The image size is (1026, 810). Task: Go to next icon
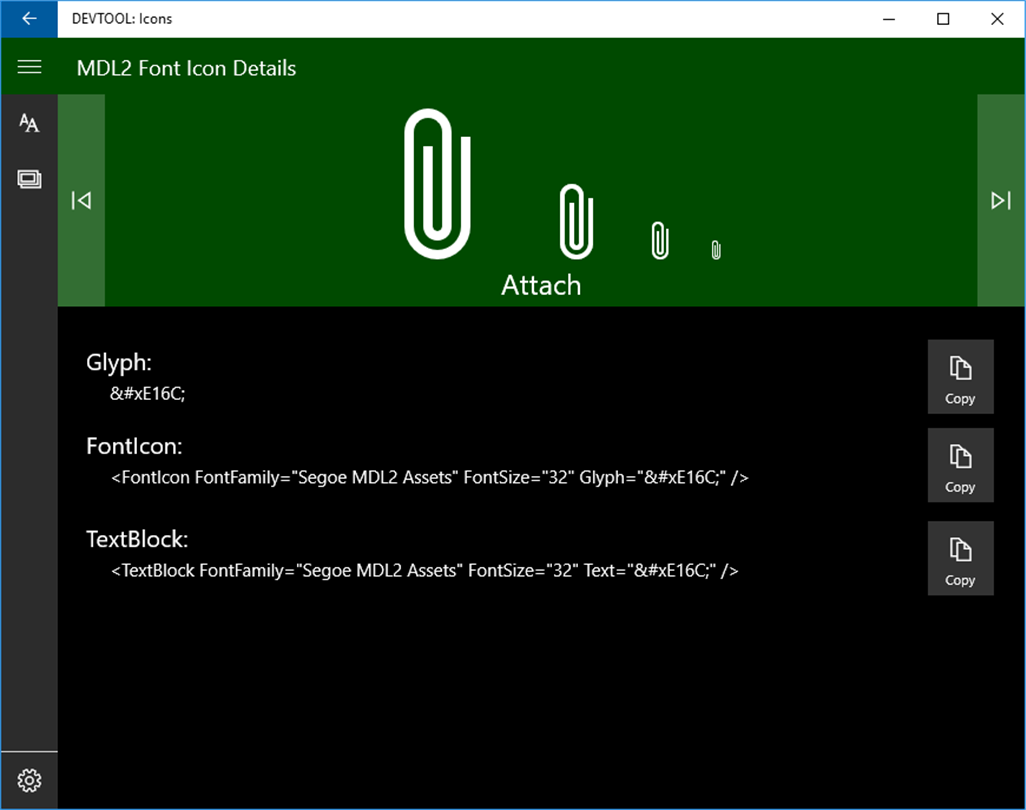pos(1000,200)
